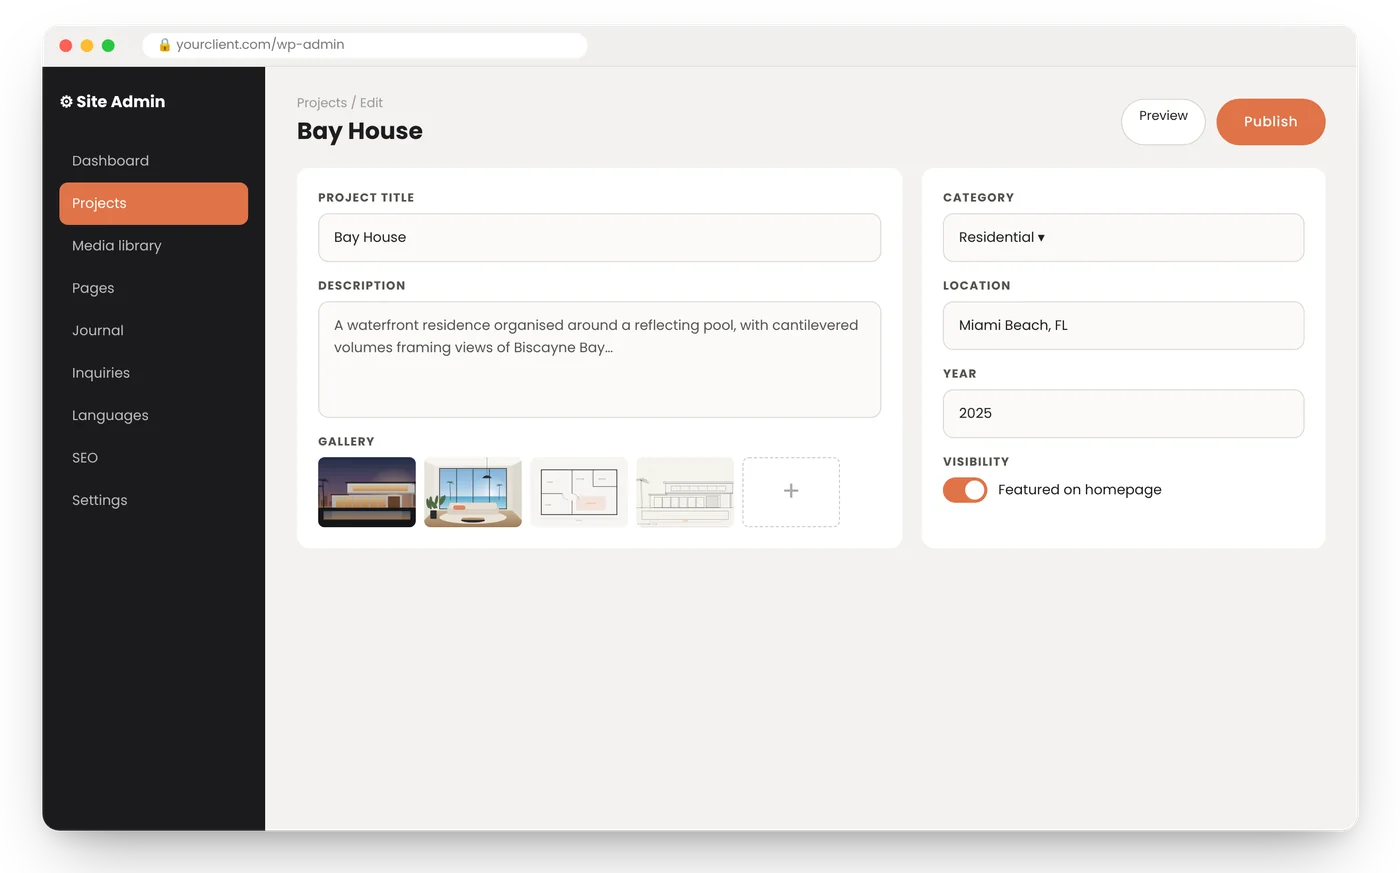
Task: Go to SEO settings
Action: click(154, 458)
